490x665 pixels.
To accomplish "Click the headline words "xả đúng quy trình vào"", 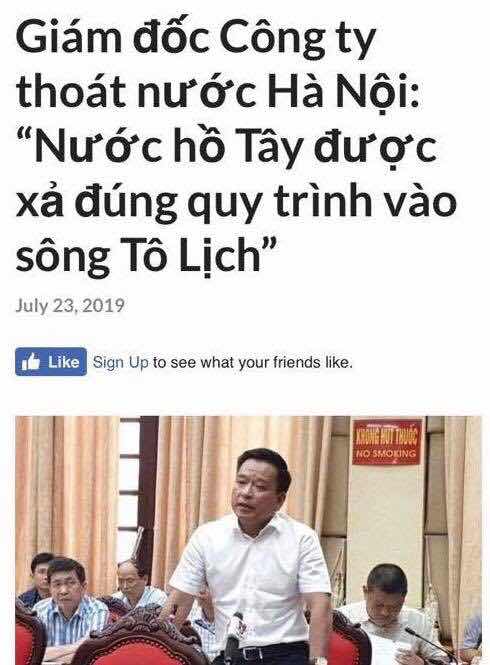I will (x=236, y=201).
